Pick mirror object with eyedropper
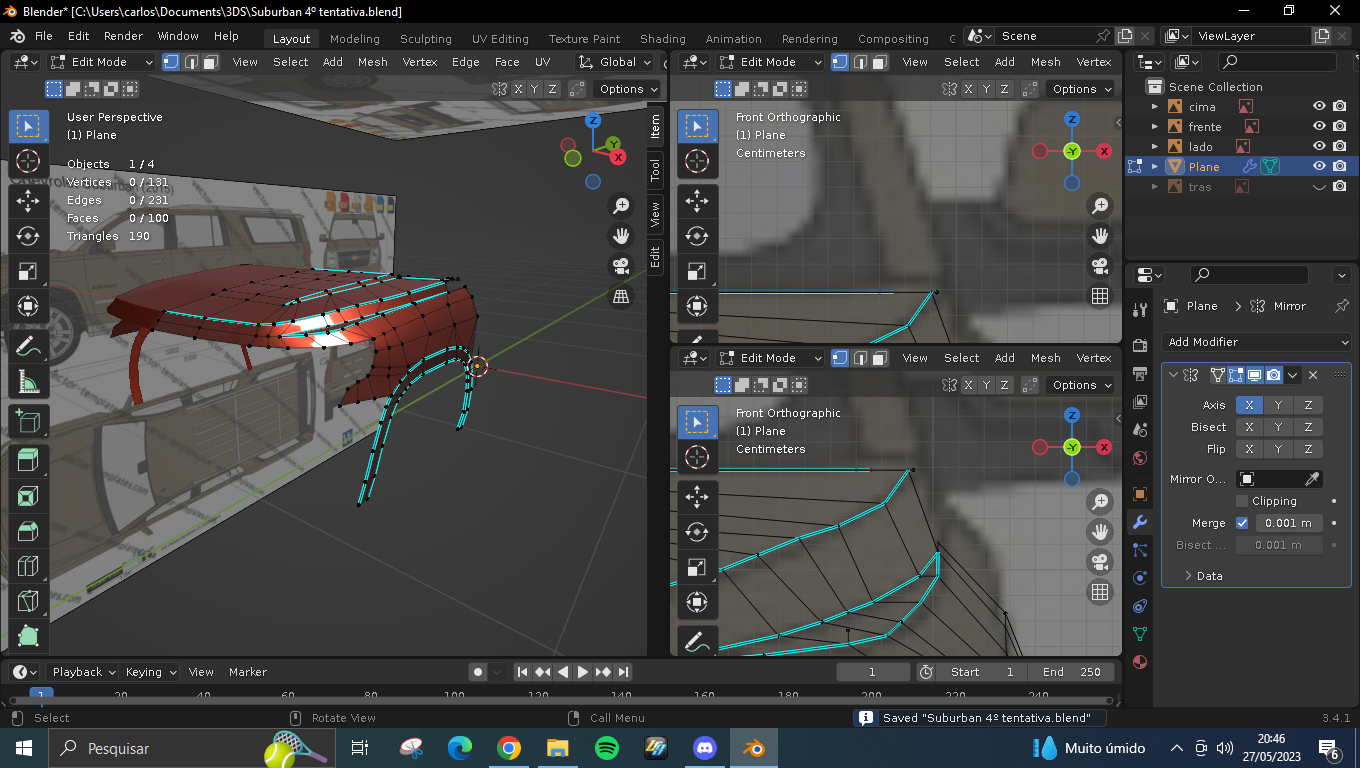This screenshot has width=1360, height=768. click(1312, 479)
